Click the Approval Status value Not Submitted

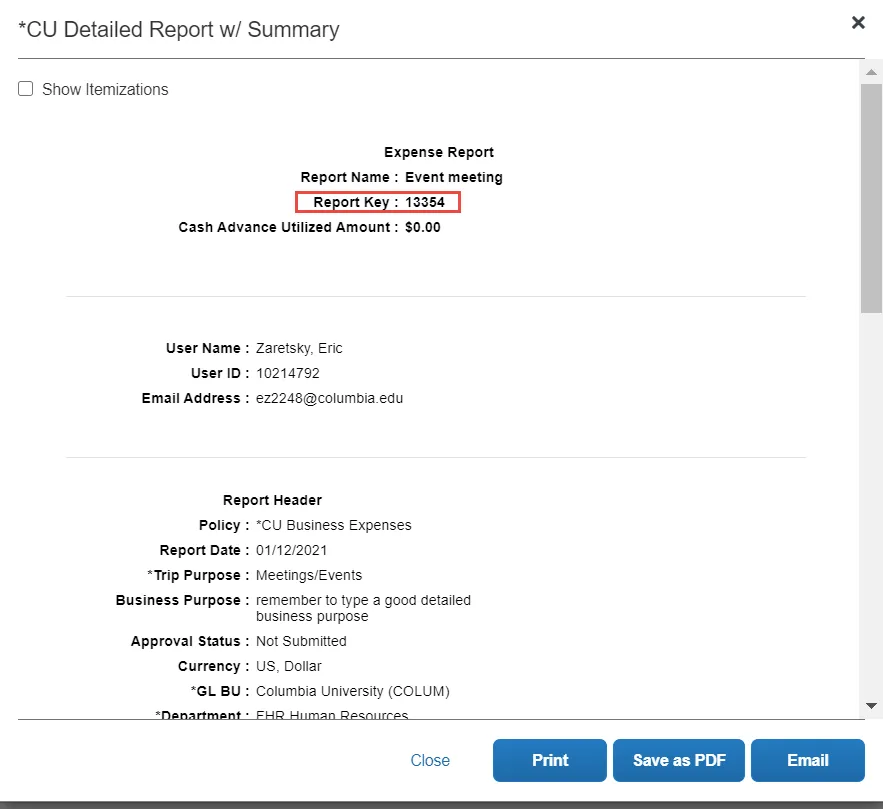[x=301, y=641]
